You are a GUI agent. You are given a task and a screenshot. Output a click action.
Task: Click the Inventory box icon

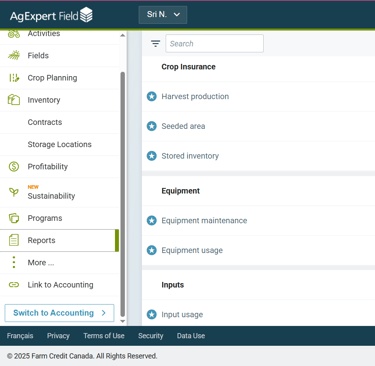pos(14,100)
